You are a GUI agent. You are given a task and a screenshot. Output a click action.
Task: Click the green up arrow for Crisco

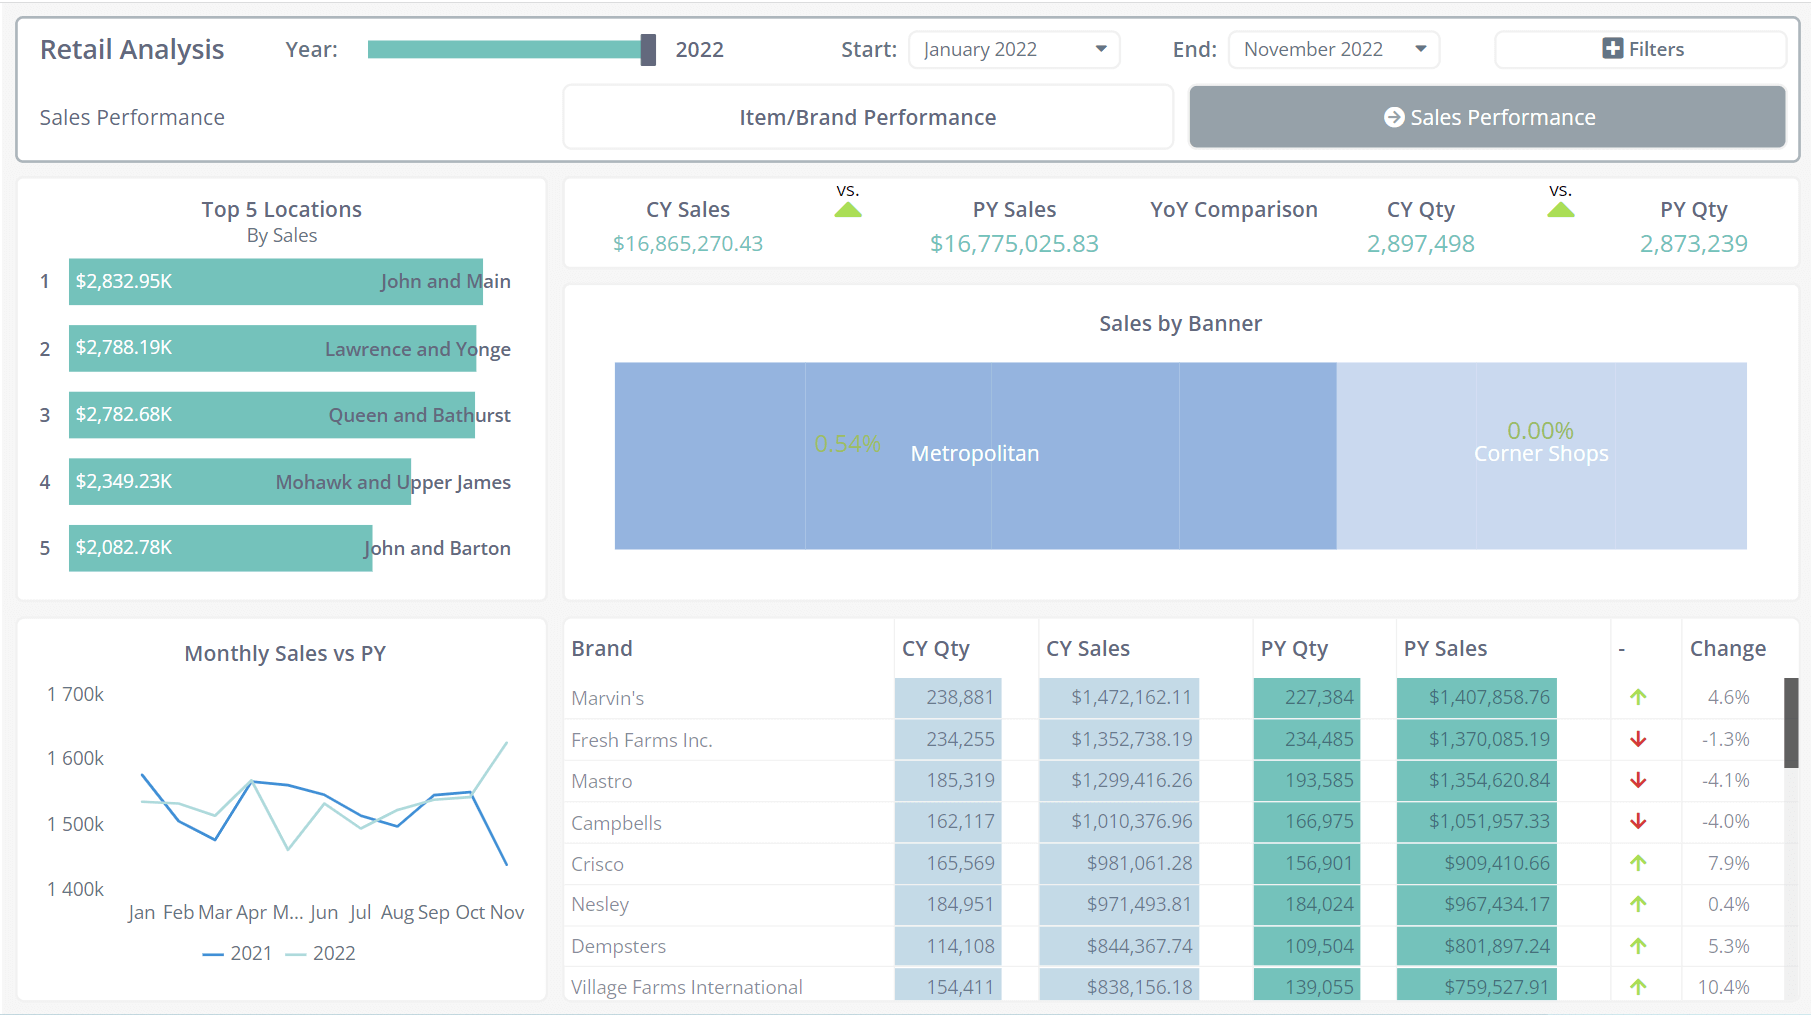(x=1637, y=863)
